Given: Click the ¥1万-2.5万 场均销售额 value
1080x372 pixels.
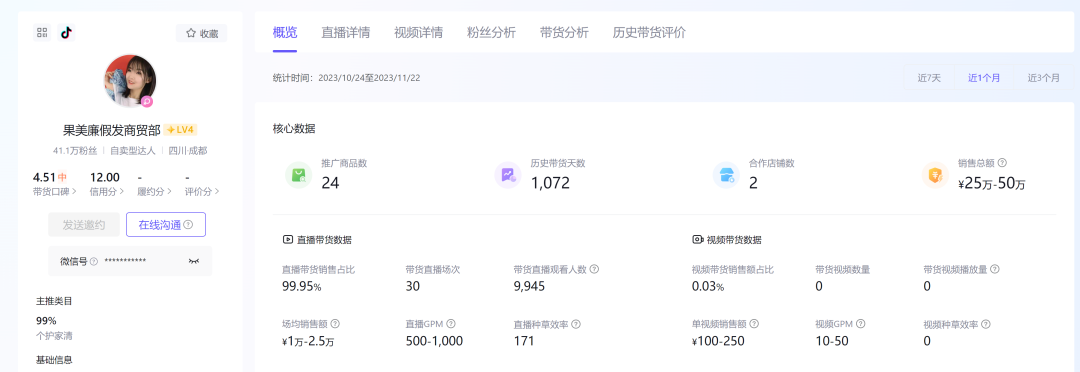Looking at the screenshot, I should pyautogui.click(x=309, y=341).
